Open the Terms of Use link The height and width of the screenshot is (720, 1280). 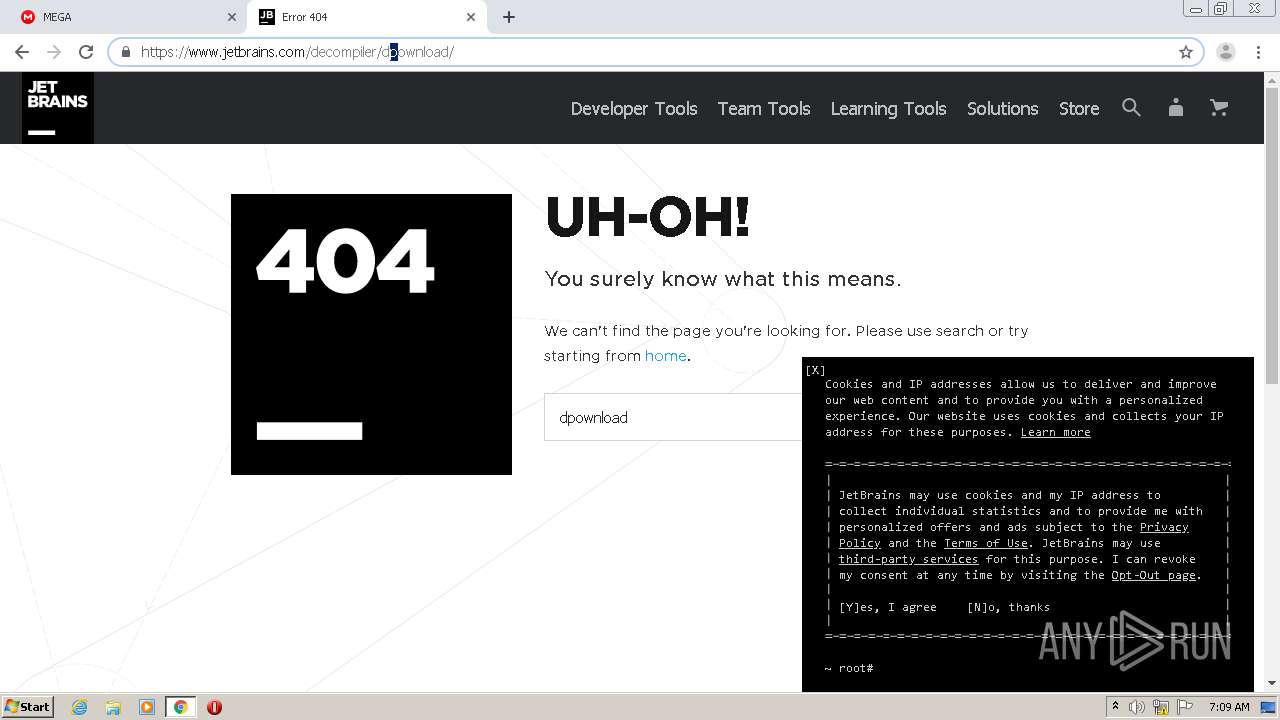(986, 543)
